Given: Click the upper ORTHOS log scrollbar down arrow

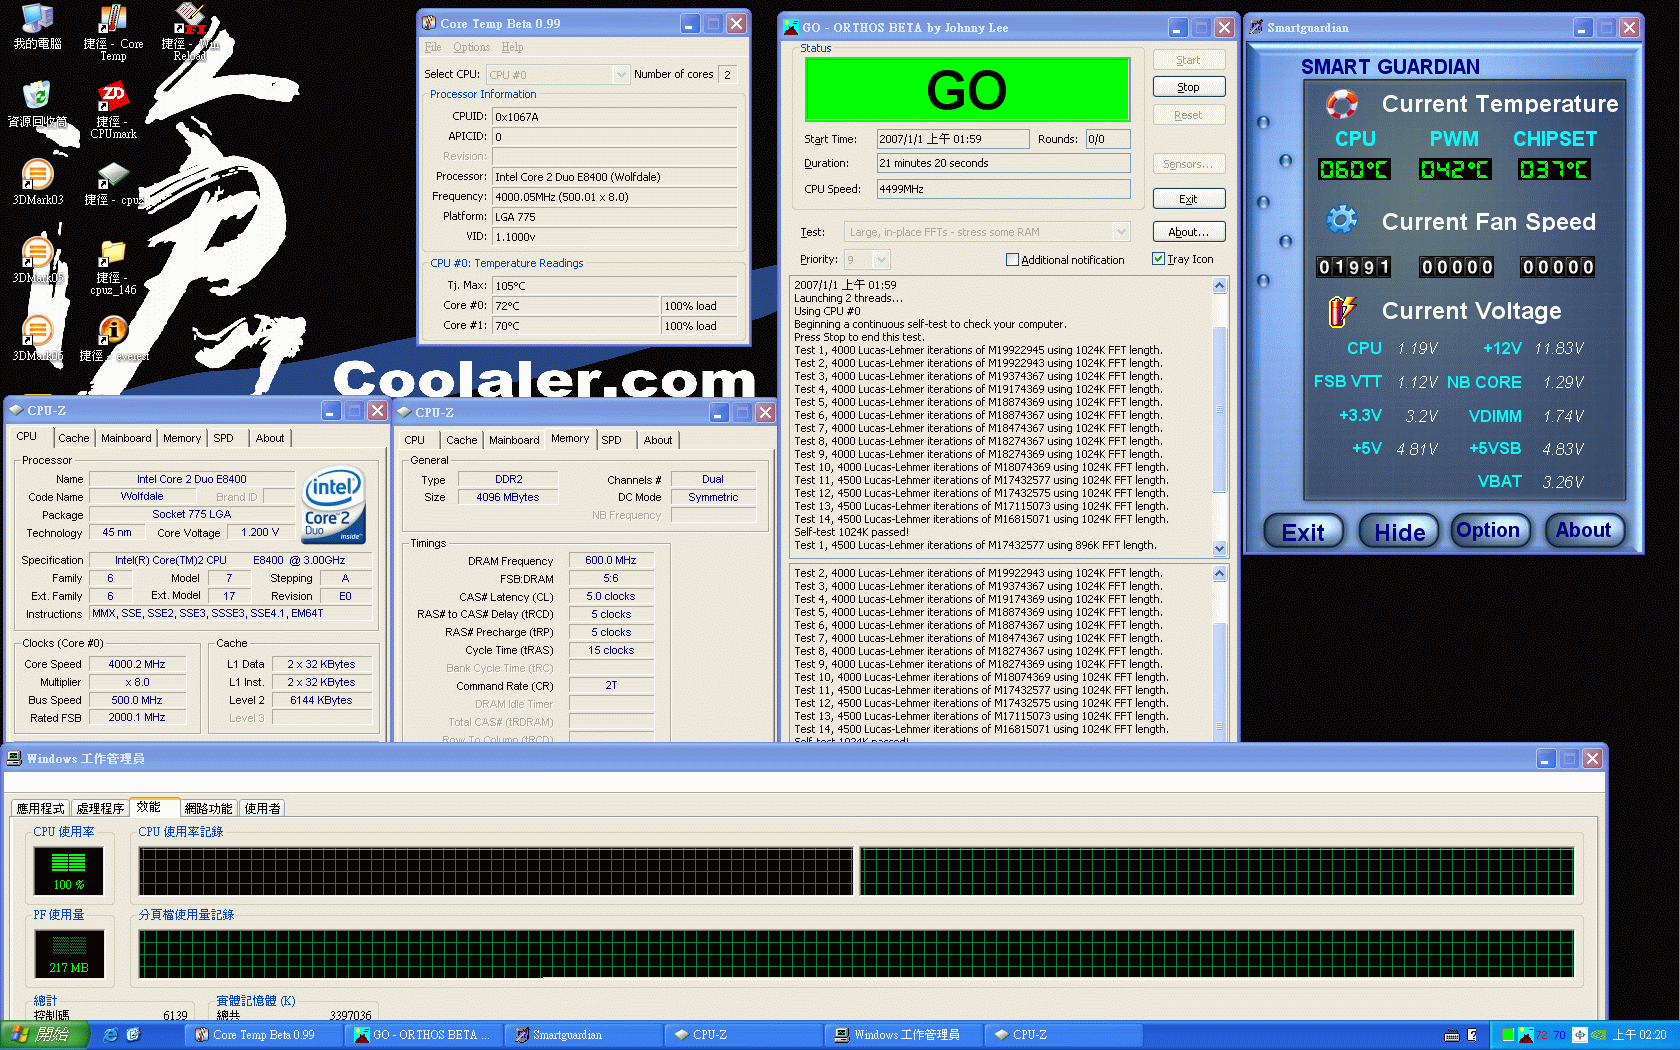Looking at the screenshot, I should pyautogui.click(x=1219, y=548).
